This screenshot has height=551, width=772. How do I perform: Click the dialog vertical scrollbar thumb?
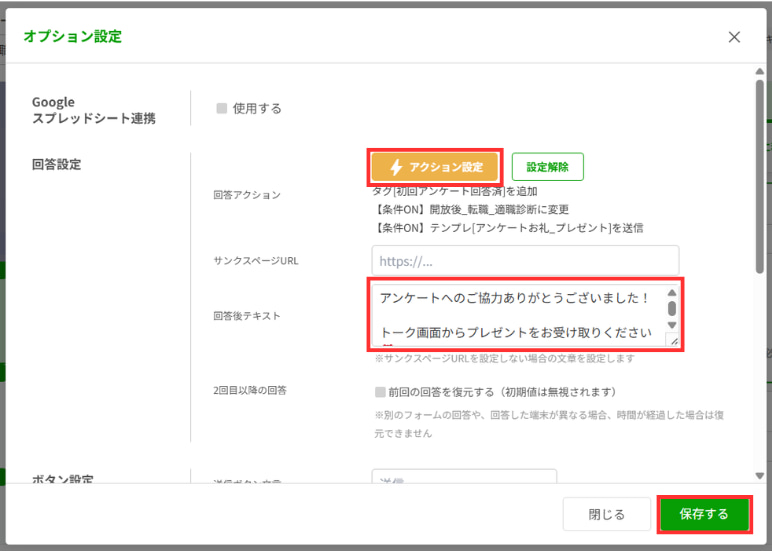[x=760, y=176]
